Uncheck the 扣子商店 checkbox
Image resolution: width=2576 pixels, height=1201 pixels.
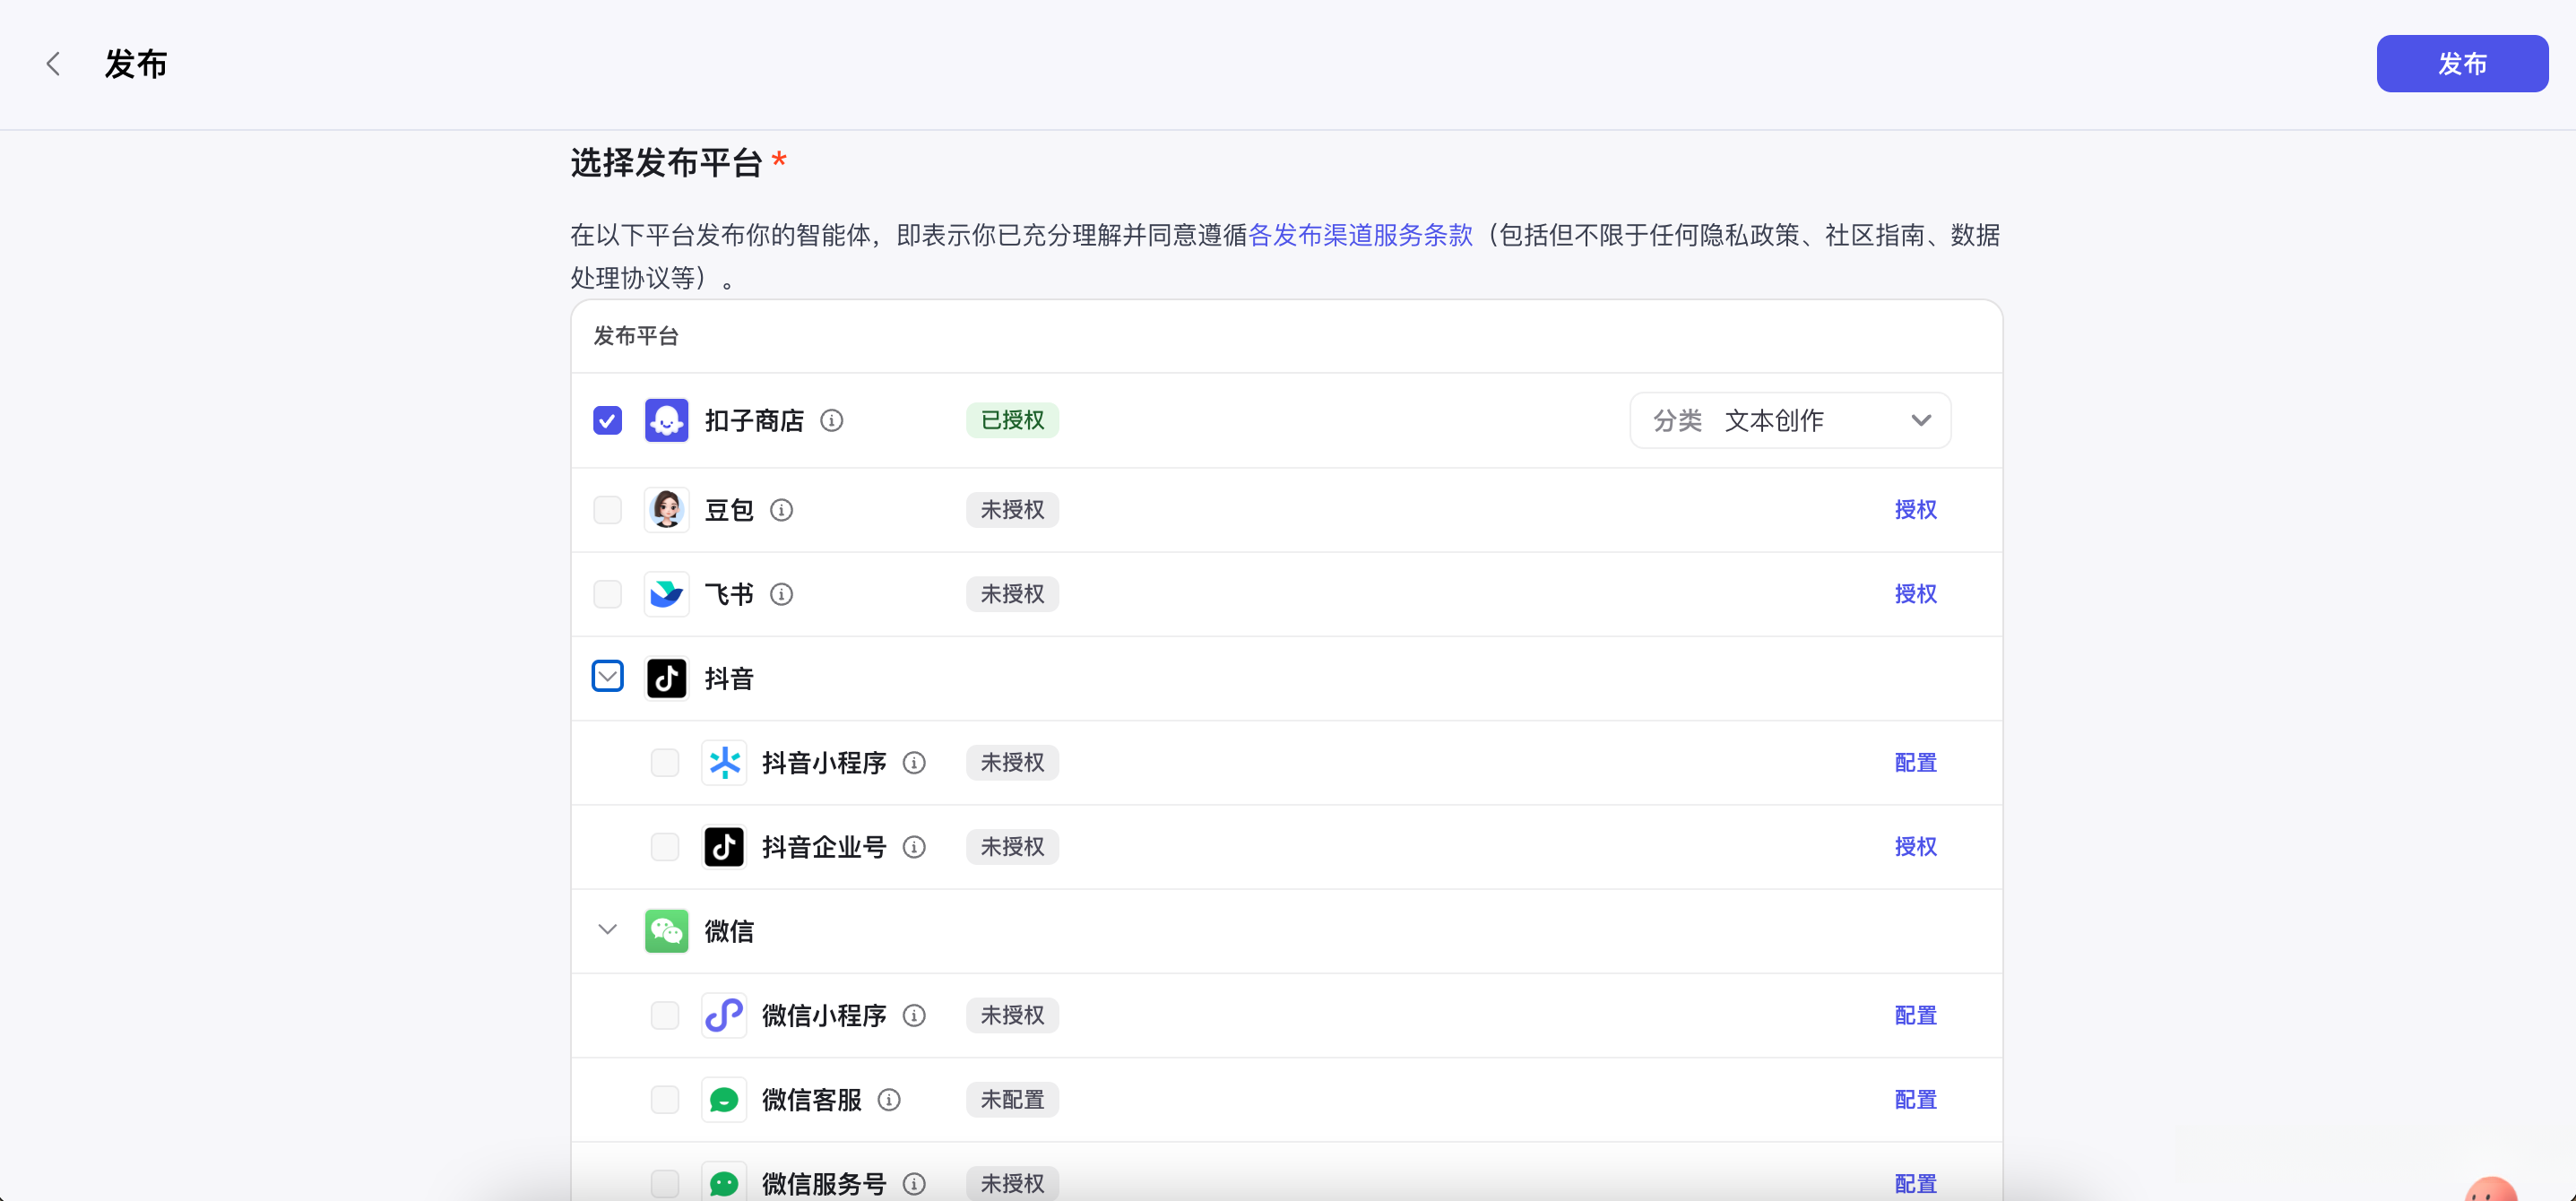(x=607, y=420)
